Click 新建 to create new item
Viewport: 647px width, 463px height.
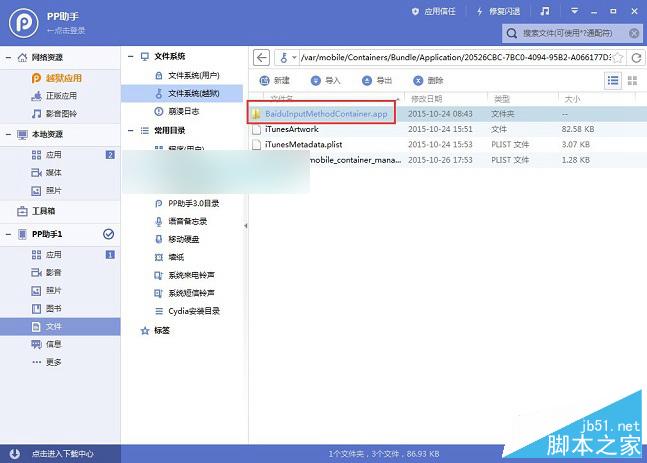click(x=274, y=80)
